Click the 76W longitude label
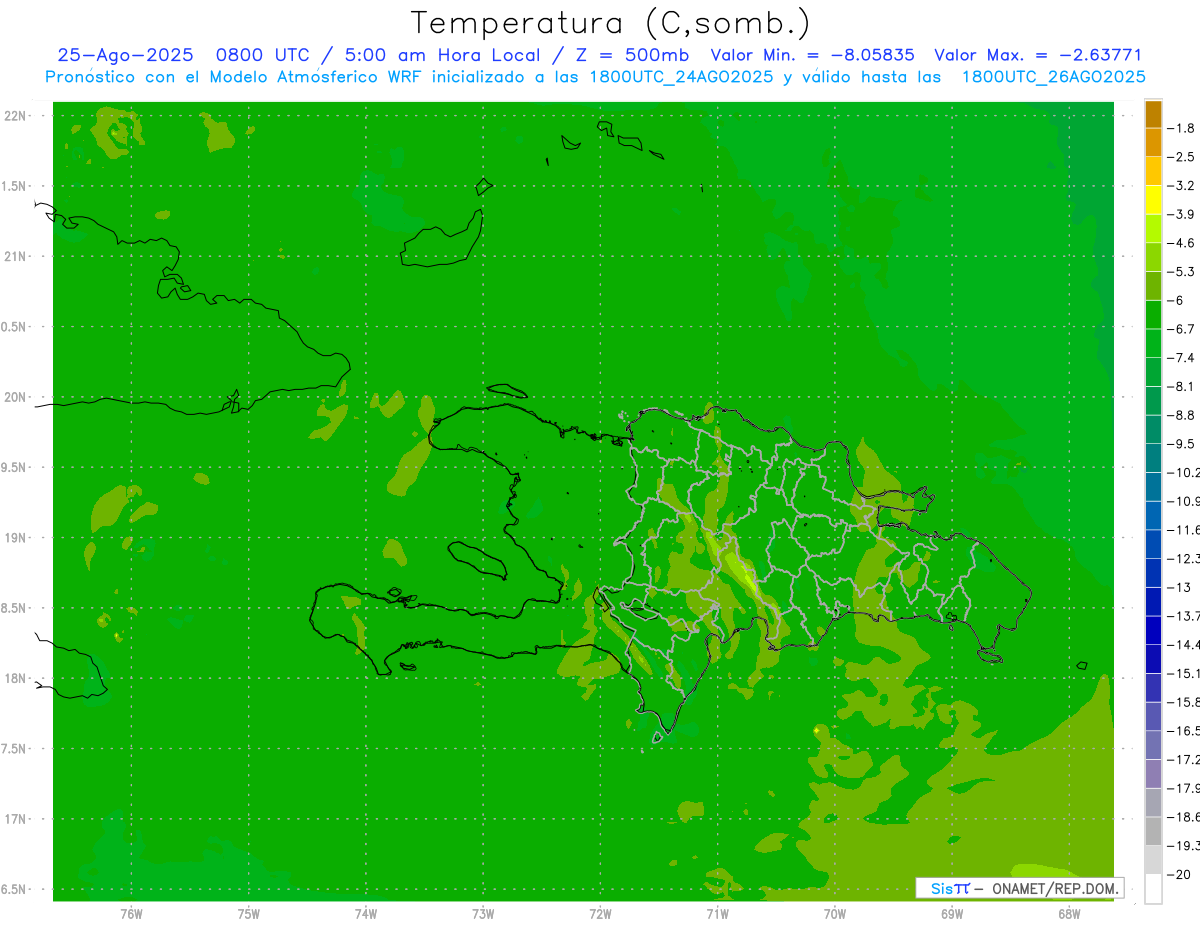The image size is (1200, 927). point(131,914)
